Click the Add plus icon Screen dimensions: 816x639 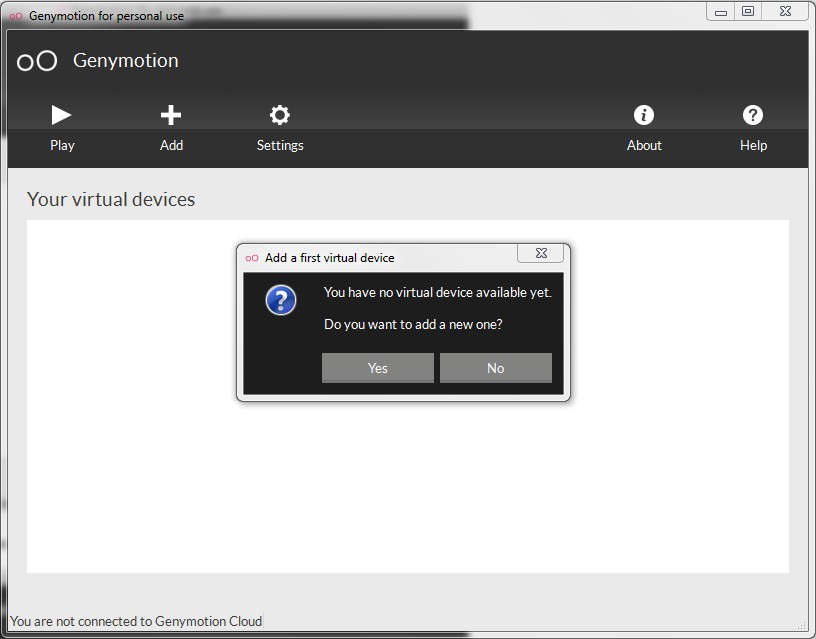point(171,115)
